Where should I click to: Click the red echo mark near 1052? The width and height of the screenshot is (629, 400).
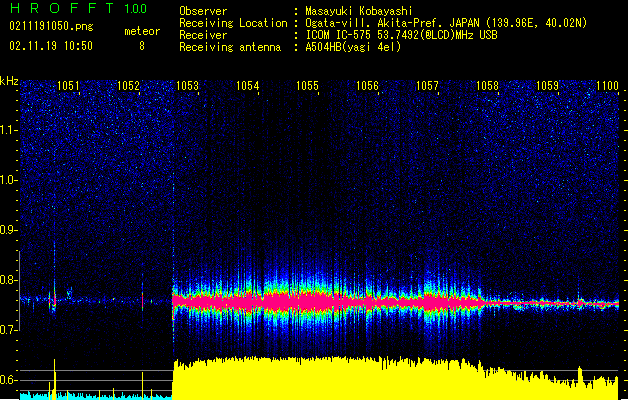click(142, 300)
